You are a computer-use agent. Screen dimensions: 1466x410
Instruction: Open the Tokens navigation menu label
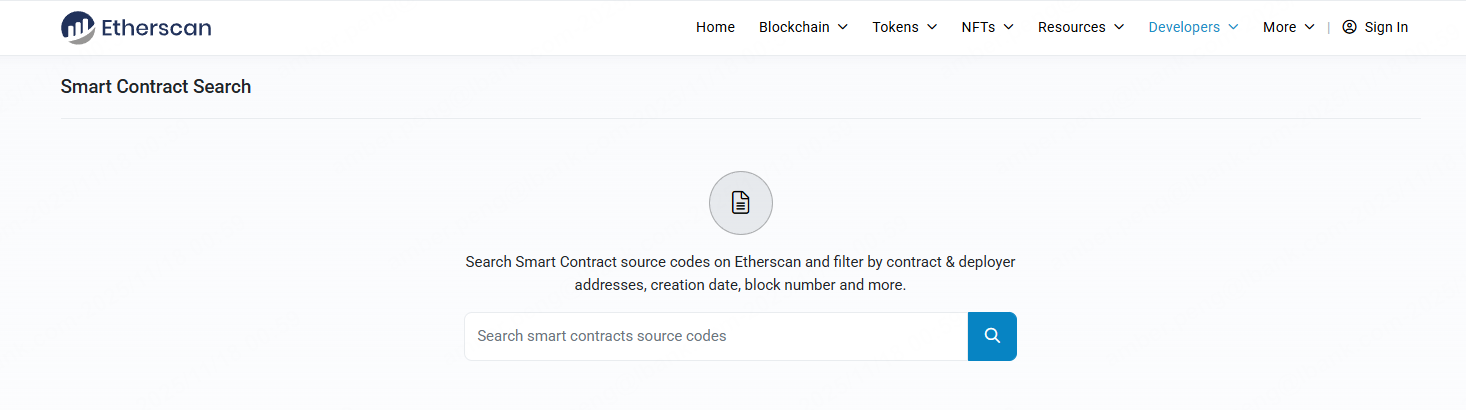click(895, 27)
